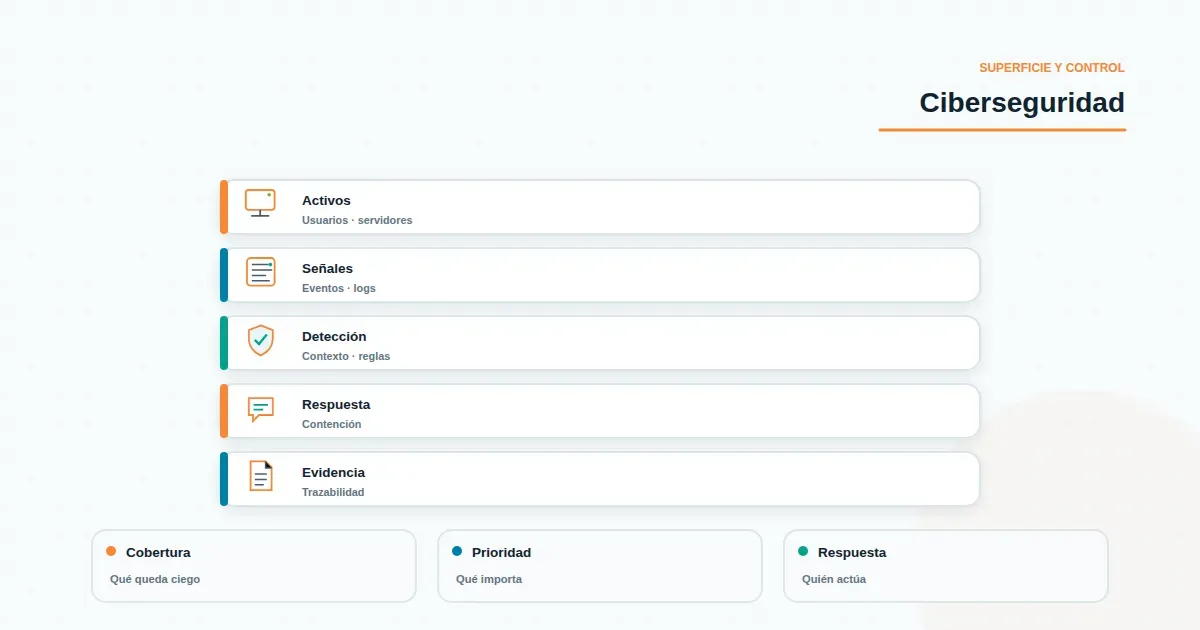
Task: Click the shield checkmark icon in Detección
Action: (260, 340)
